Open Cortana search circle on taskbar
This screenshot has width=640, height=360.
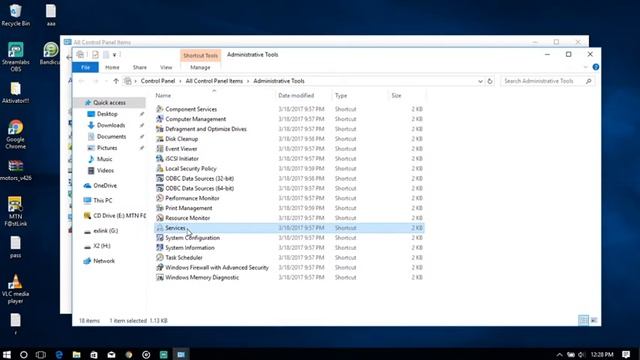[24, 354]
